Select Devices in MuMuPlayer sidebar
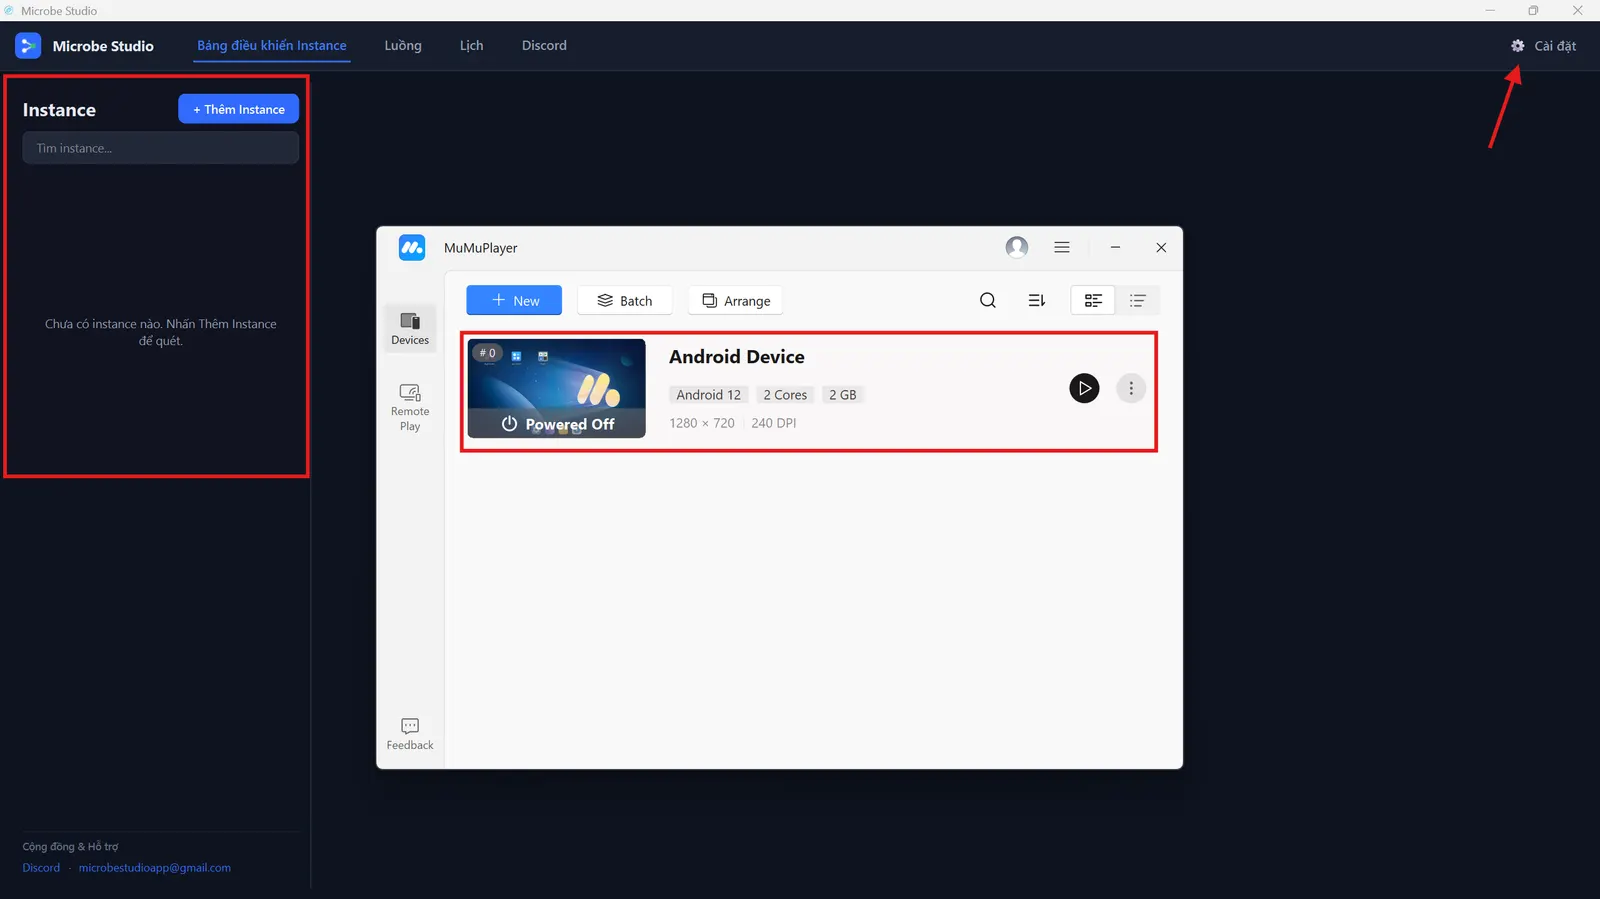 pyautogui.click(x=410, y=329)
